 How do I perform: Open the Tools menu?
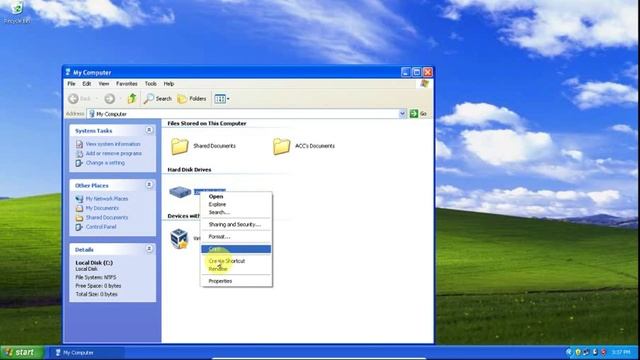click(151, 84)
